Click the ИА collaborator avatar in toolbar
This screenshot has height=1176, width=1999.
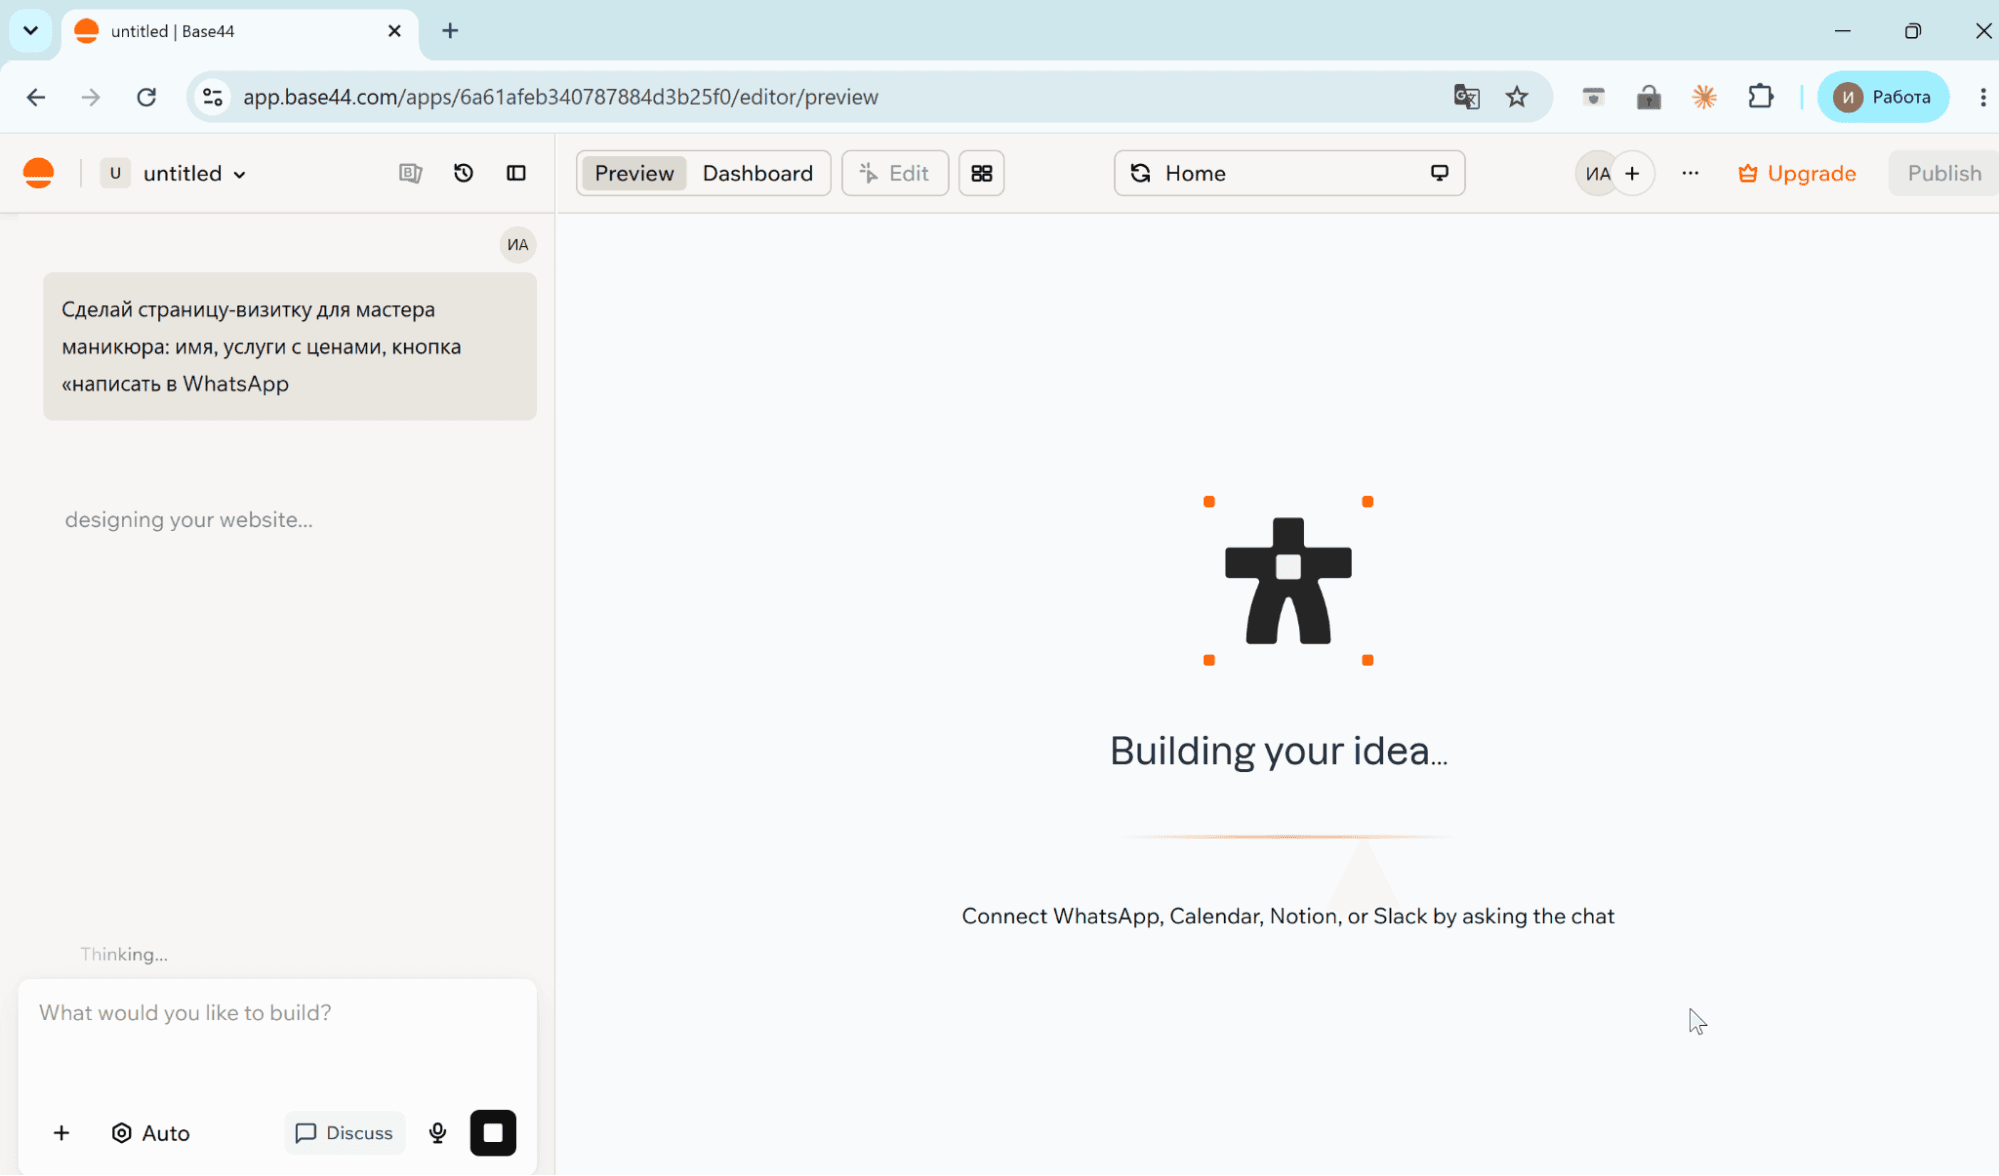(1597, 173)
